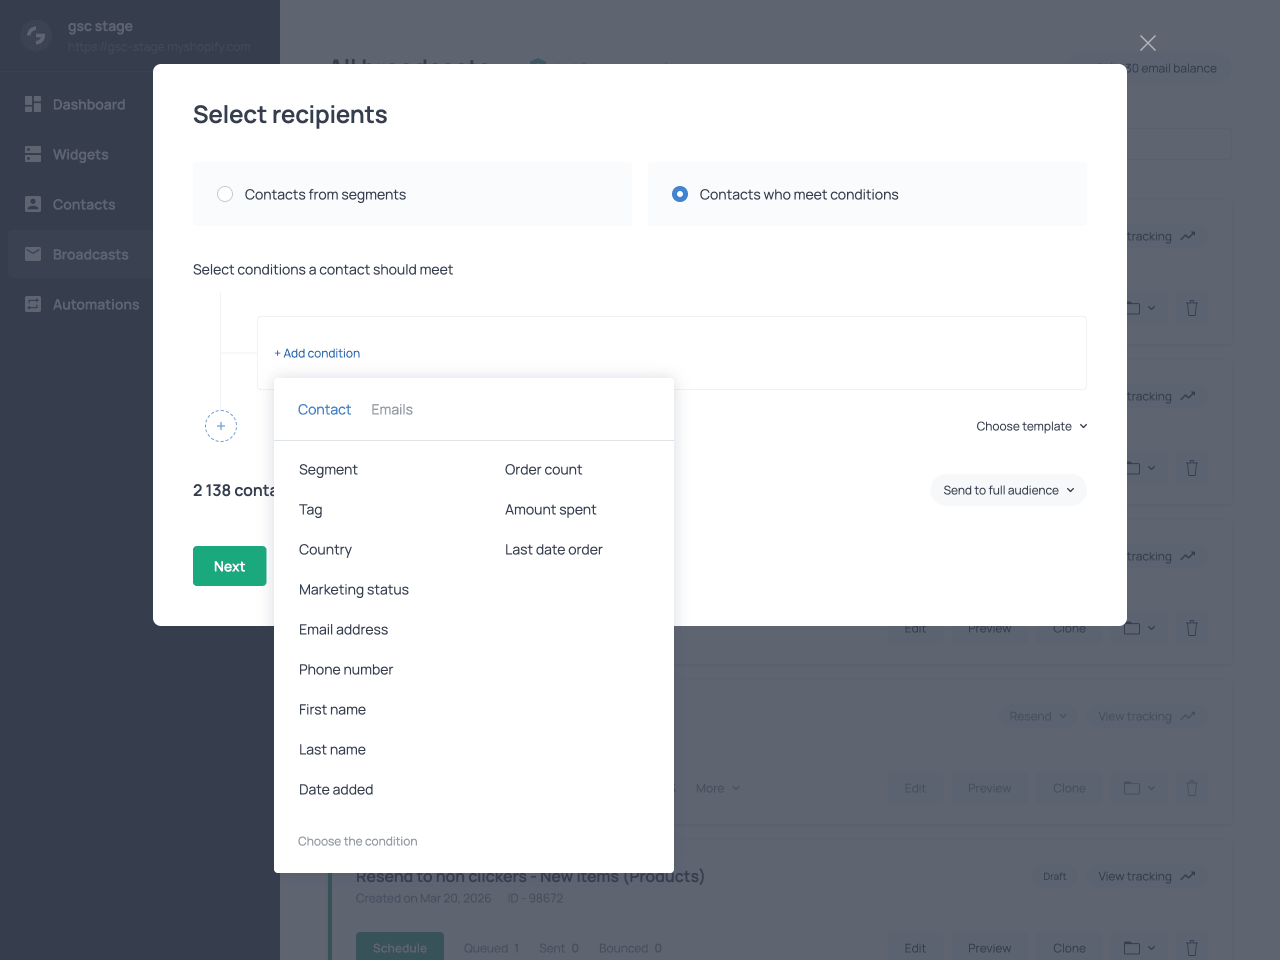Expand the Send to full audience dropdown

[1008, 490]
